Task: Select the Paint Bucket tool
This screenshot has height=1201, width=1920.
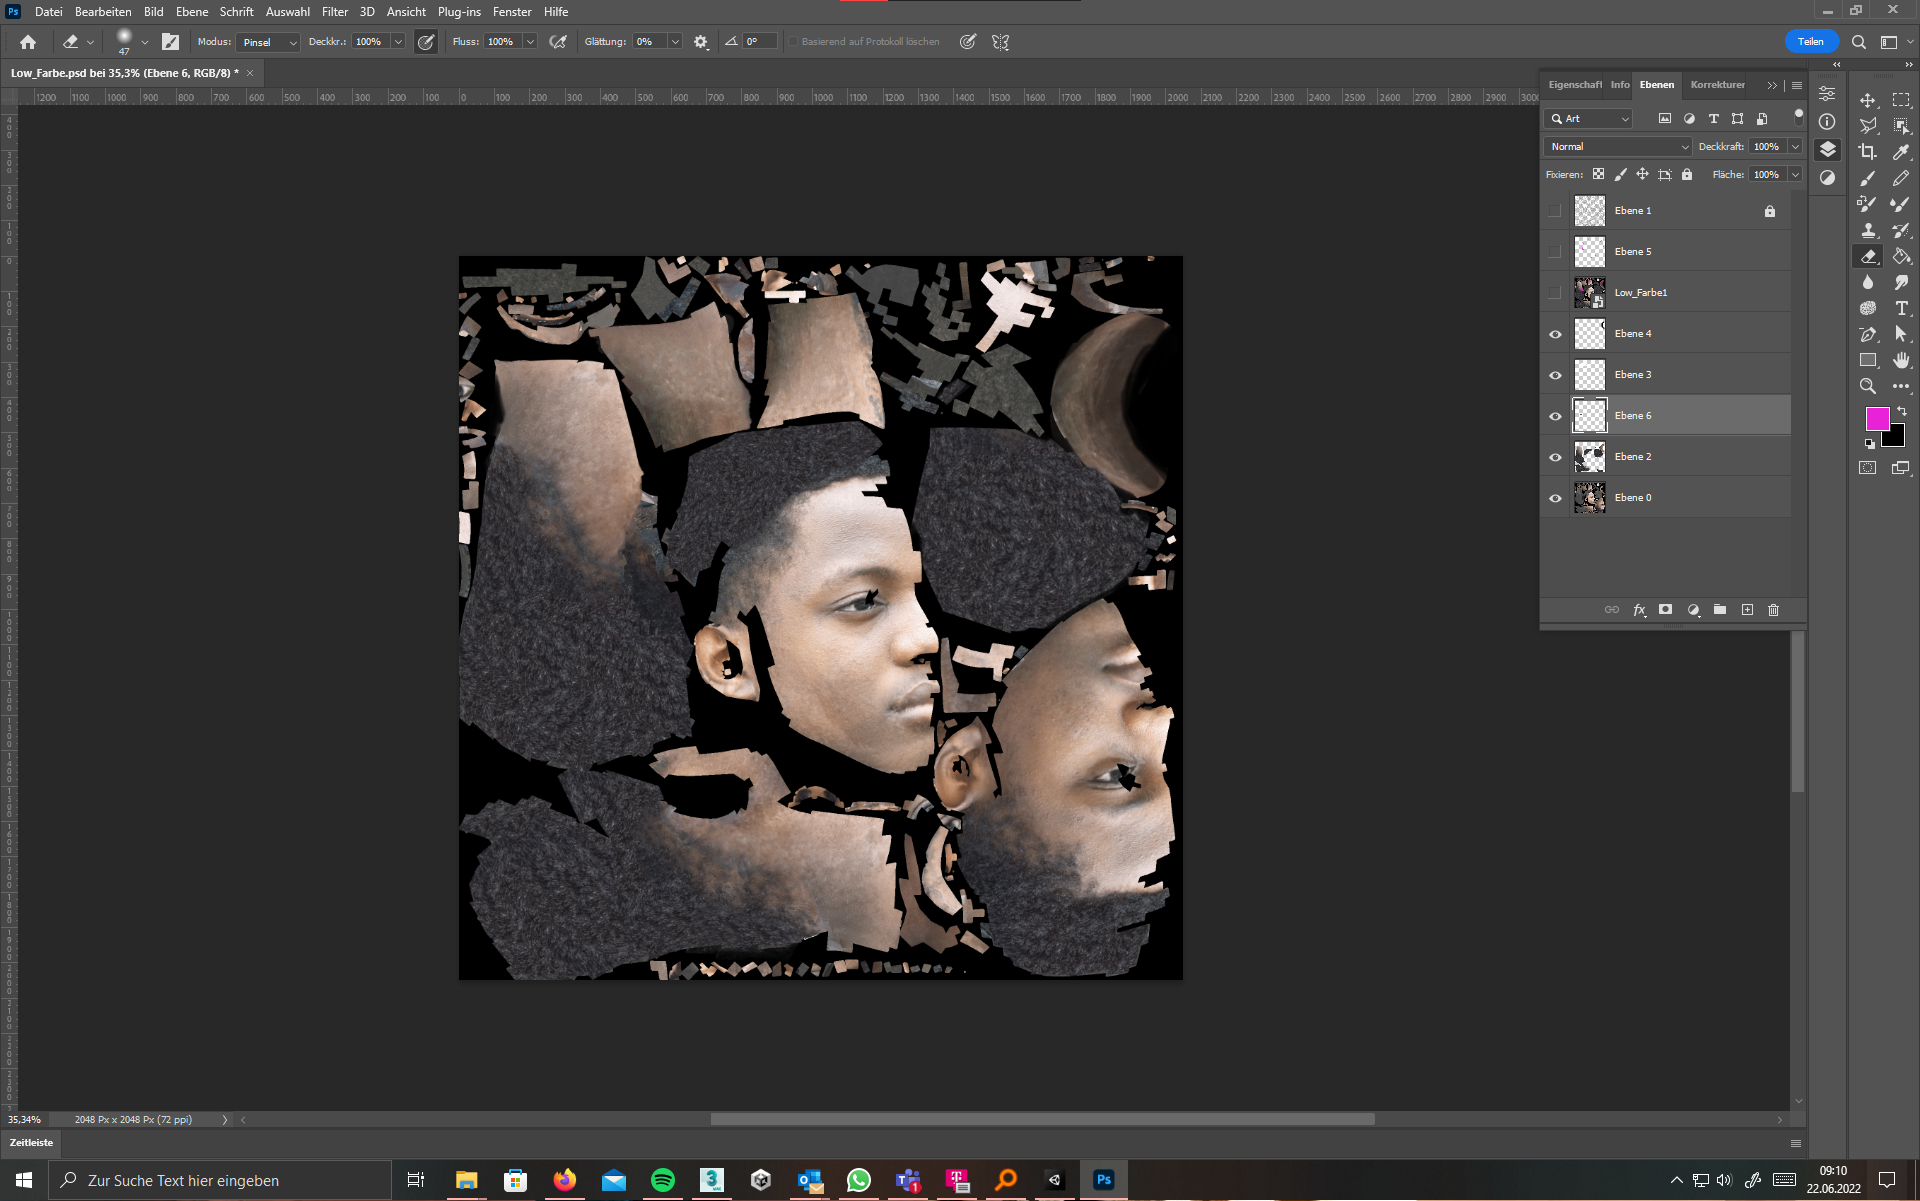Action: [1901, 256]
